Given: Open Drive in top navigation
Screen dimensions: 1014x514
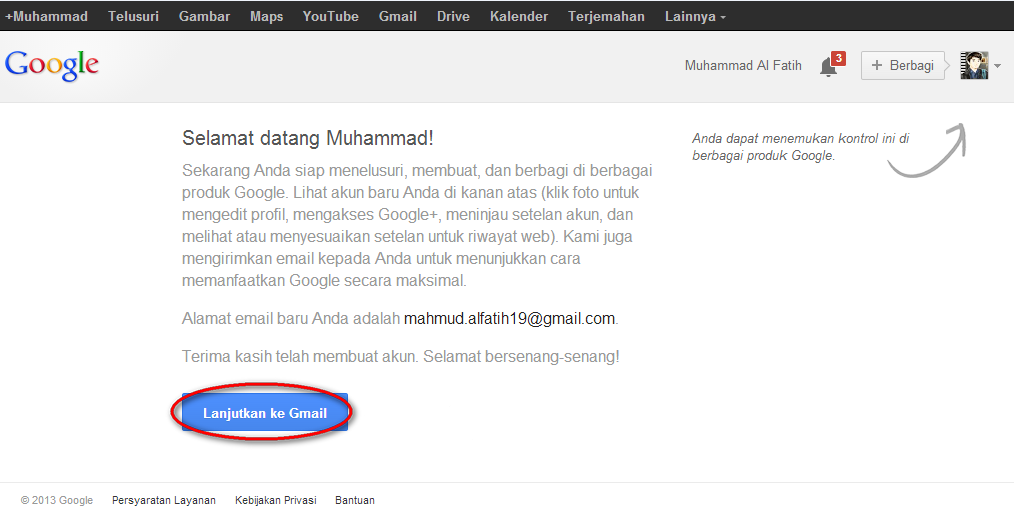Looking at the screenshot, I should click(x=453, y=16).
